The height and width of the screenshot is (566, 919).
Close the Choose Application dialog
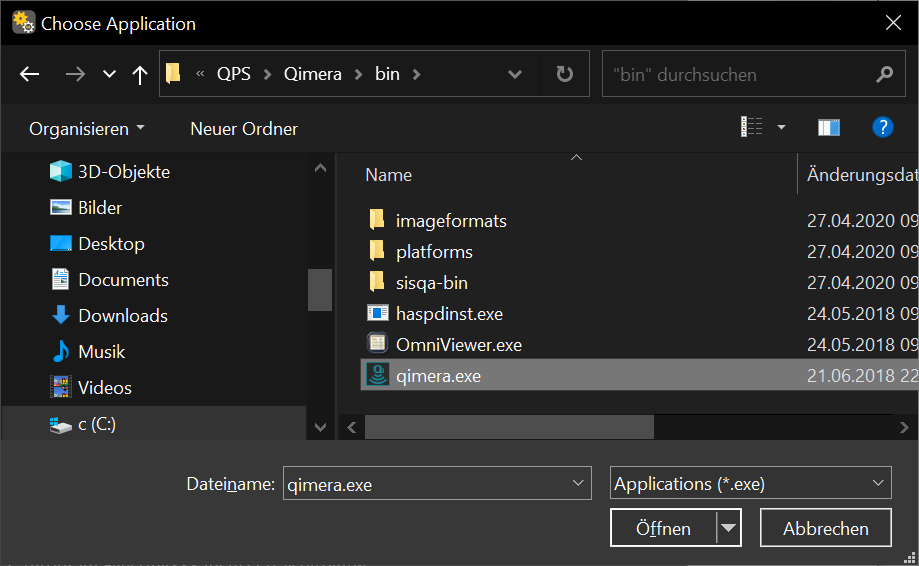[893, 23]
